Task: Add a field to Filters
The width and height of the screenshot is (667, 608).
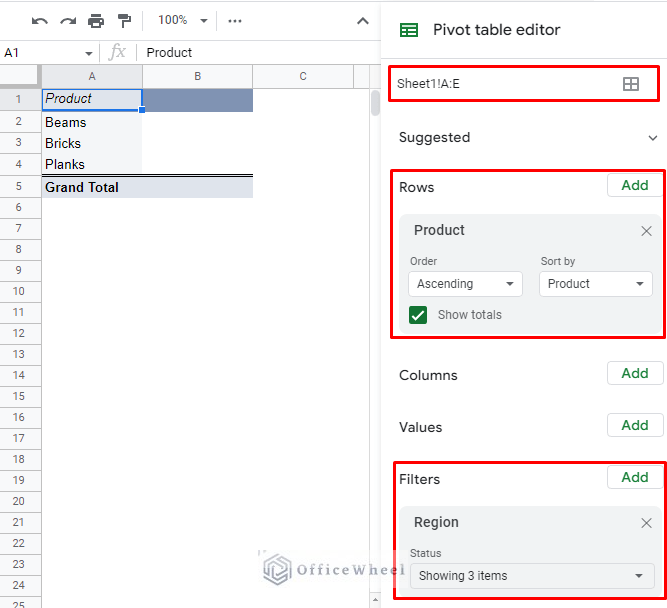Action: tap(635, 477)
